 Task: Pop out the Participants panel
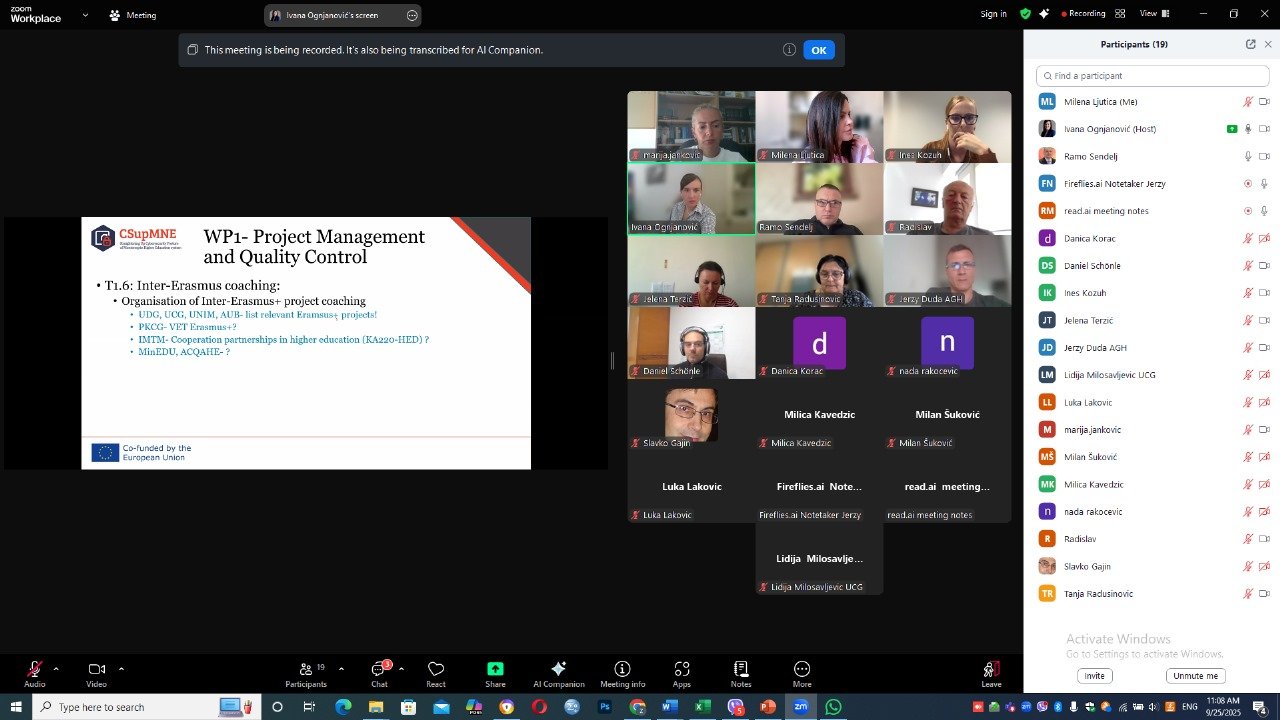tap(1250, 44)
